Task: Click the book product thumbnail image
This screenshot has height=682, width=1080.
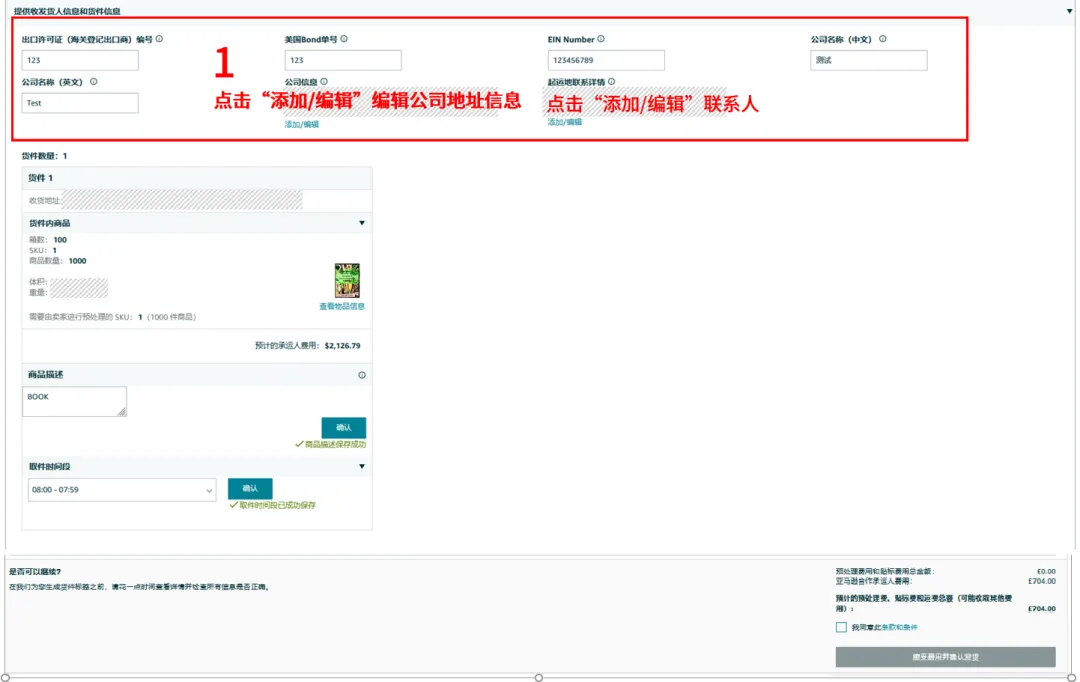Action: tap(347, 281)
